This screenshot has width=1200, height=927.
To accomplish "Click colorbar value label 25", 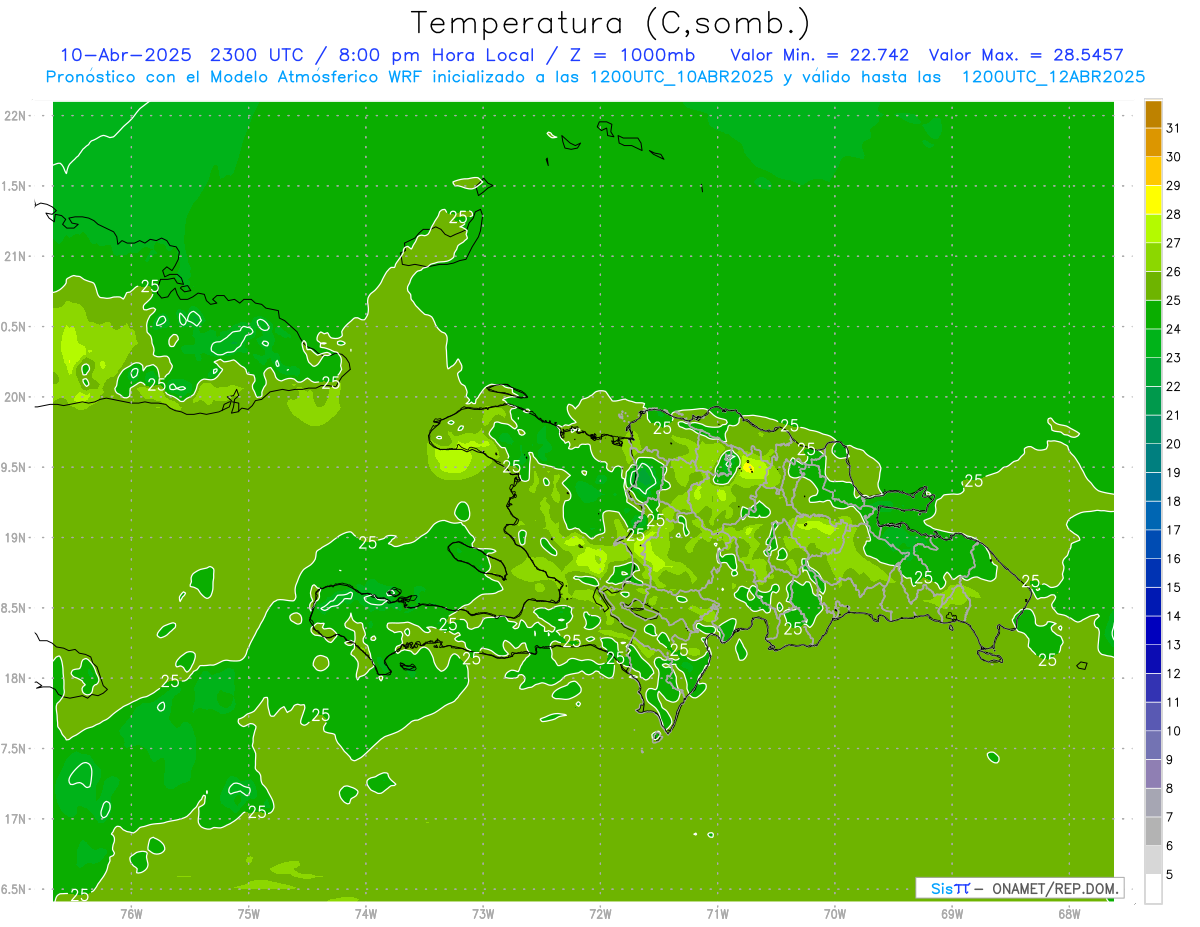I will tap(1173, 300).
